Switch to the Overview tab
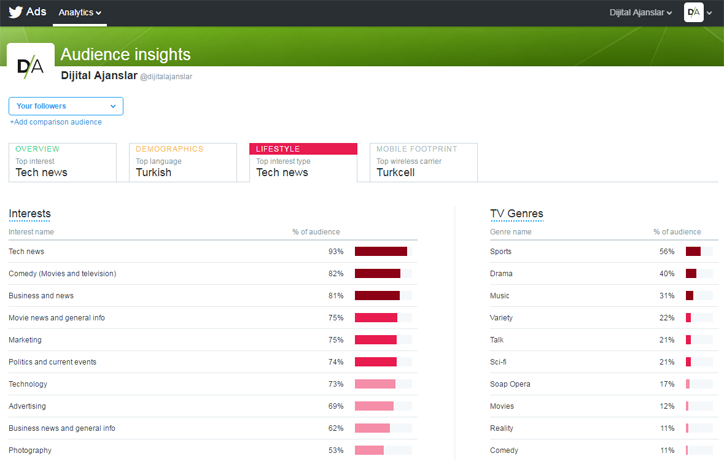The image size is (724, 464). pos(62,162)
